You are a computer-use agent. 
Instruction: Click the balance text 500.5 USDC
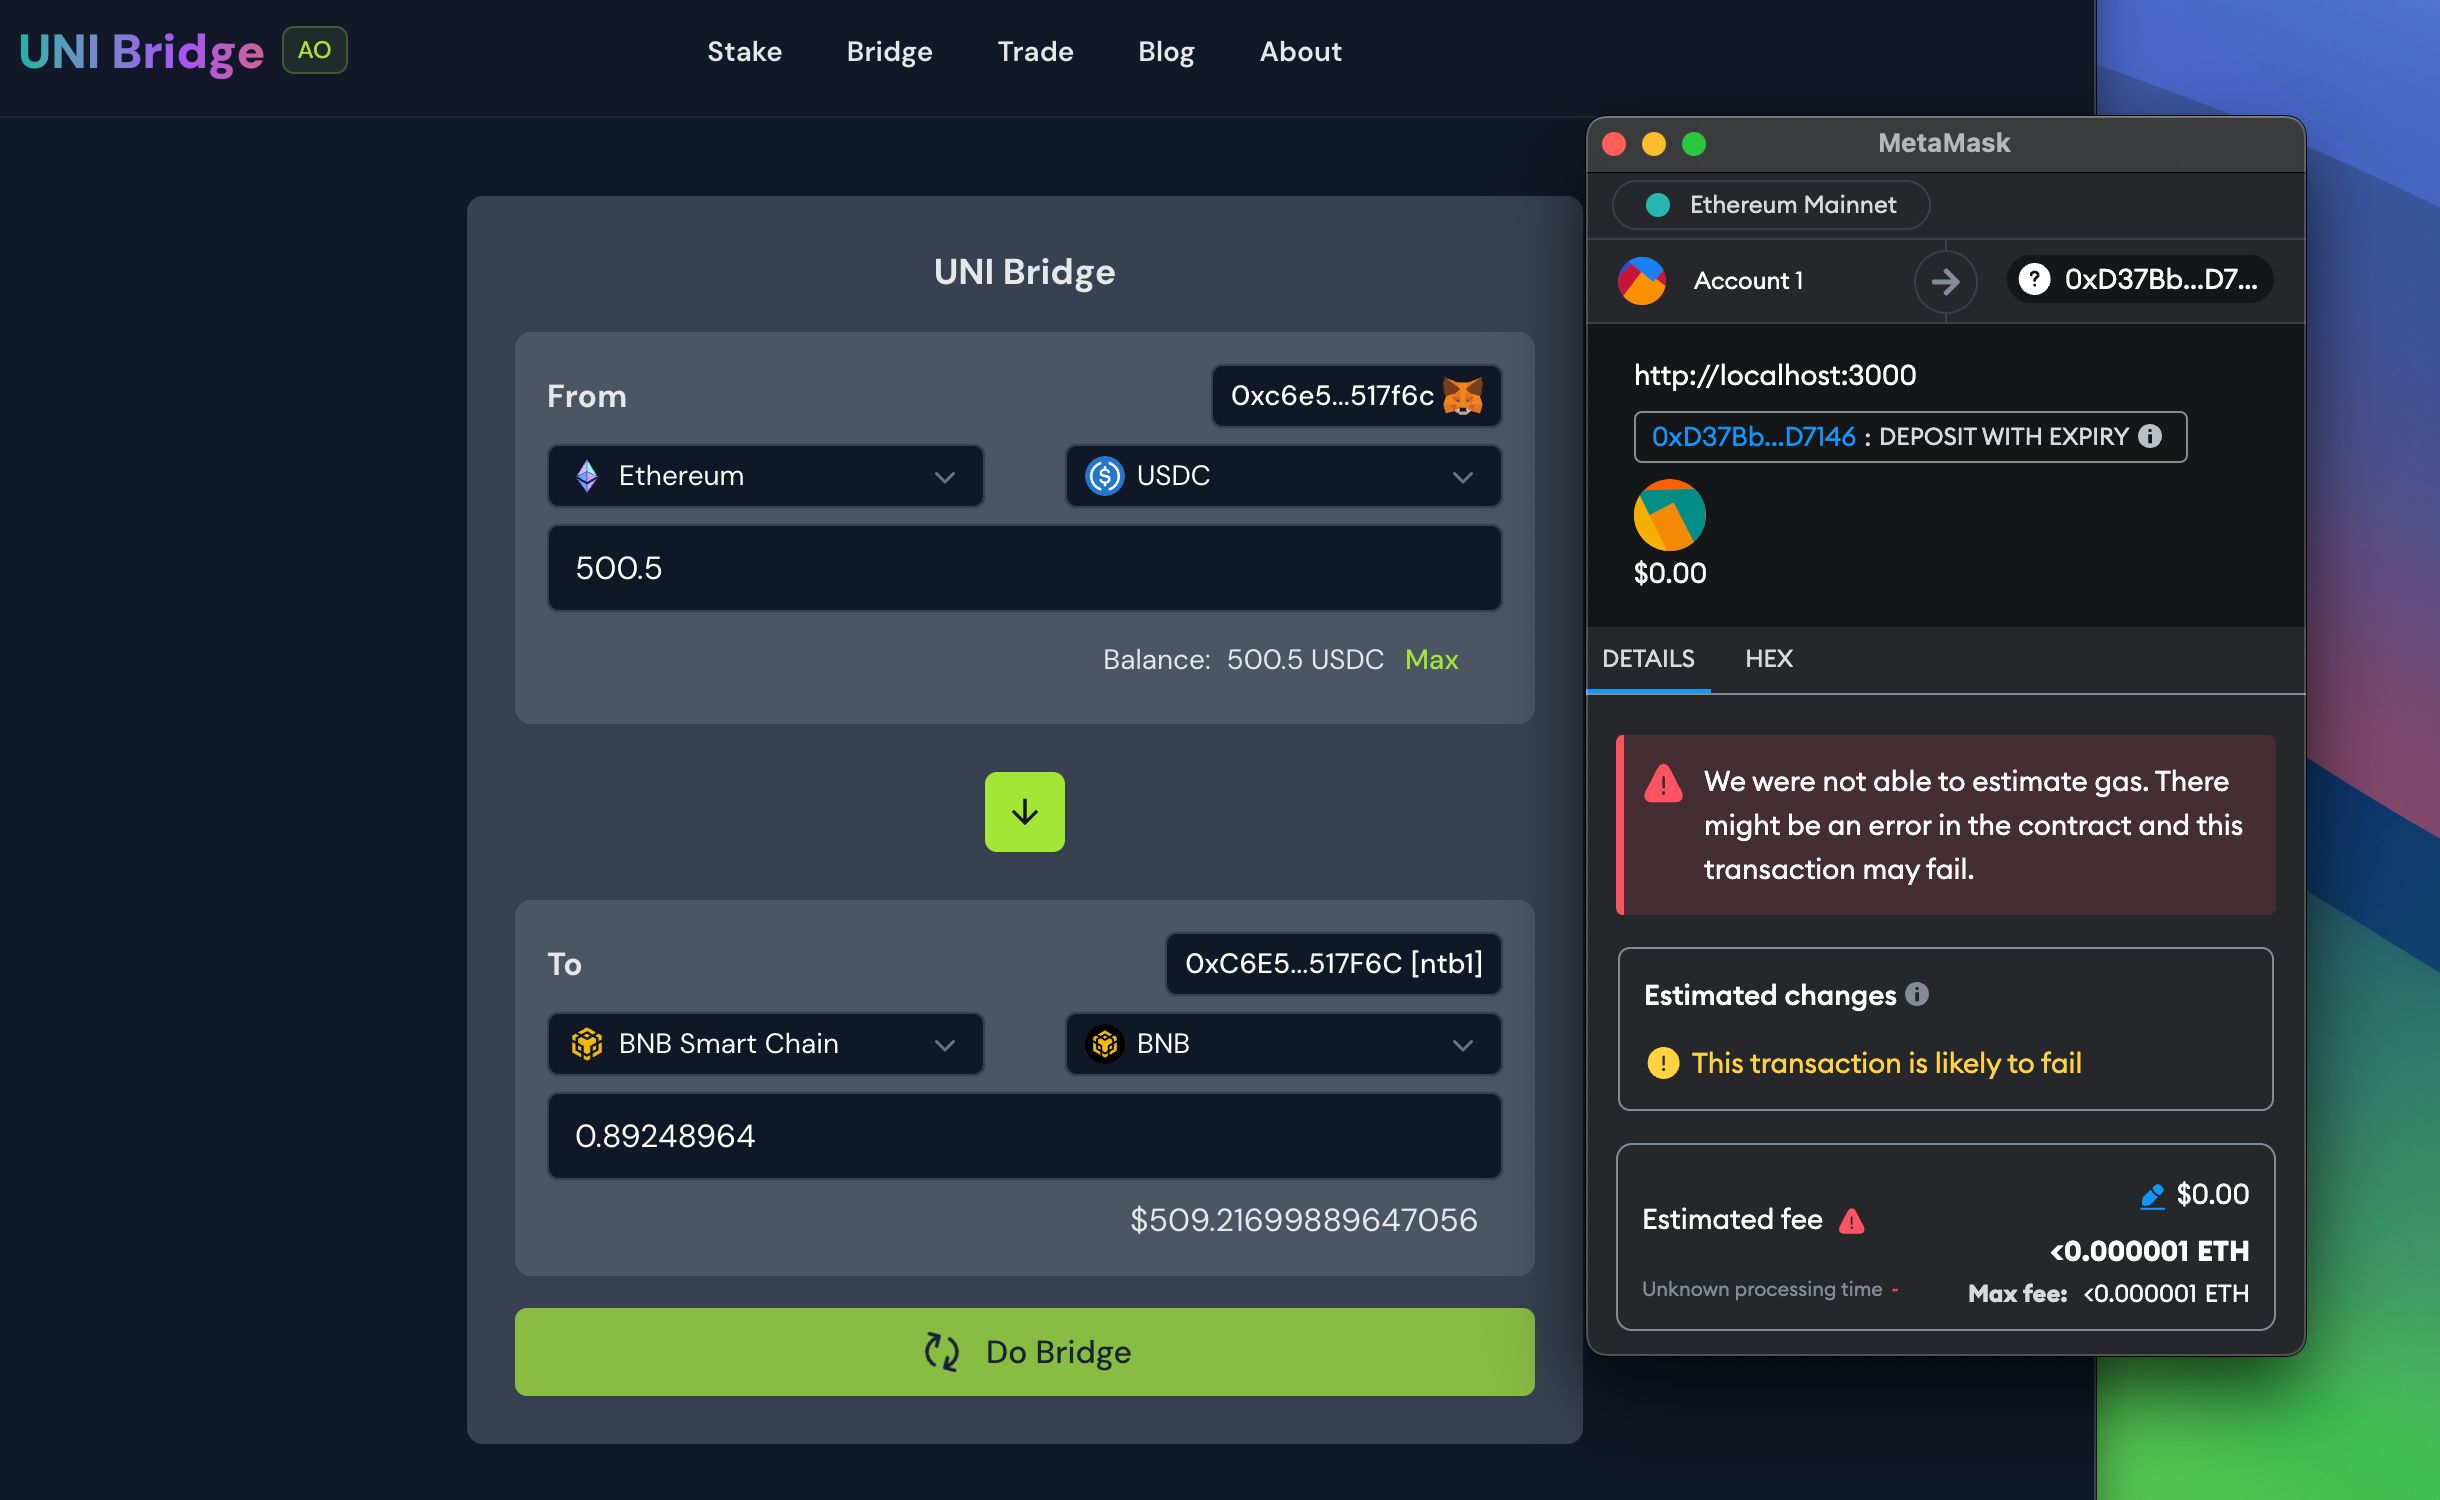[x=1305, y=660]
